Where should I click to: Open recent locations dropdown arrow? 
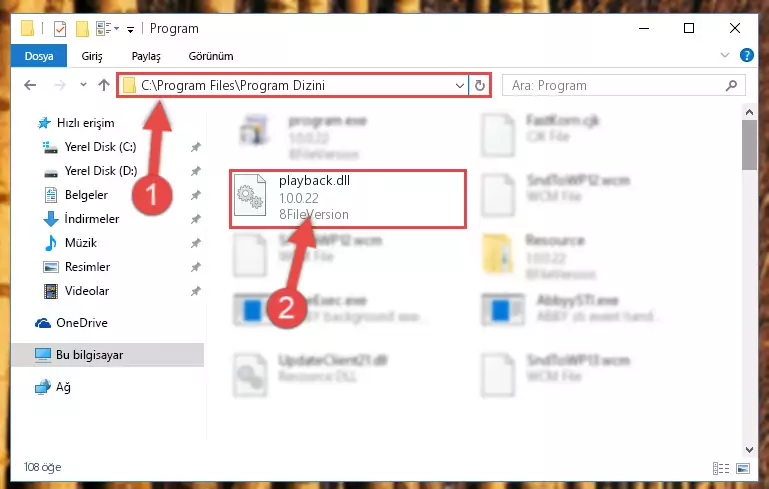pos(83,85)
